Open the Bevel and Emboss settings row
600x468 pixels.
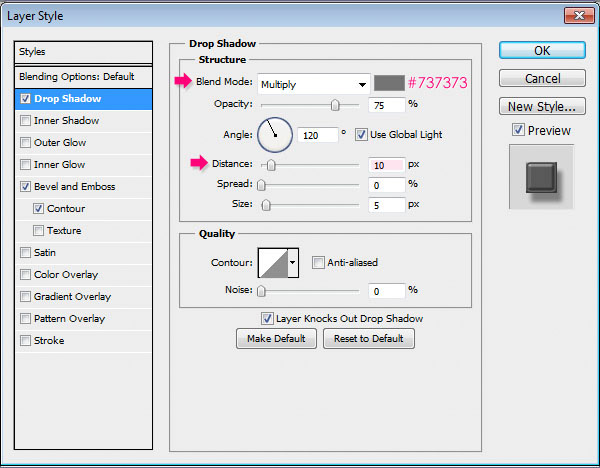(83, 187)
